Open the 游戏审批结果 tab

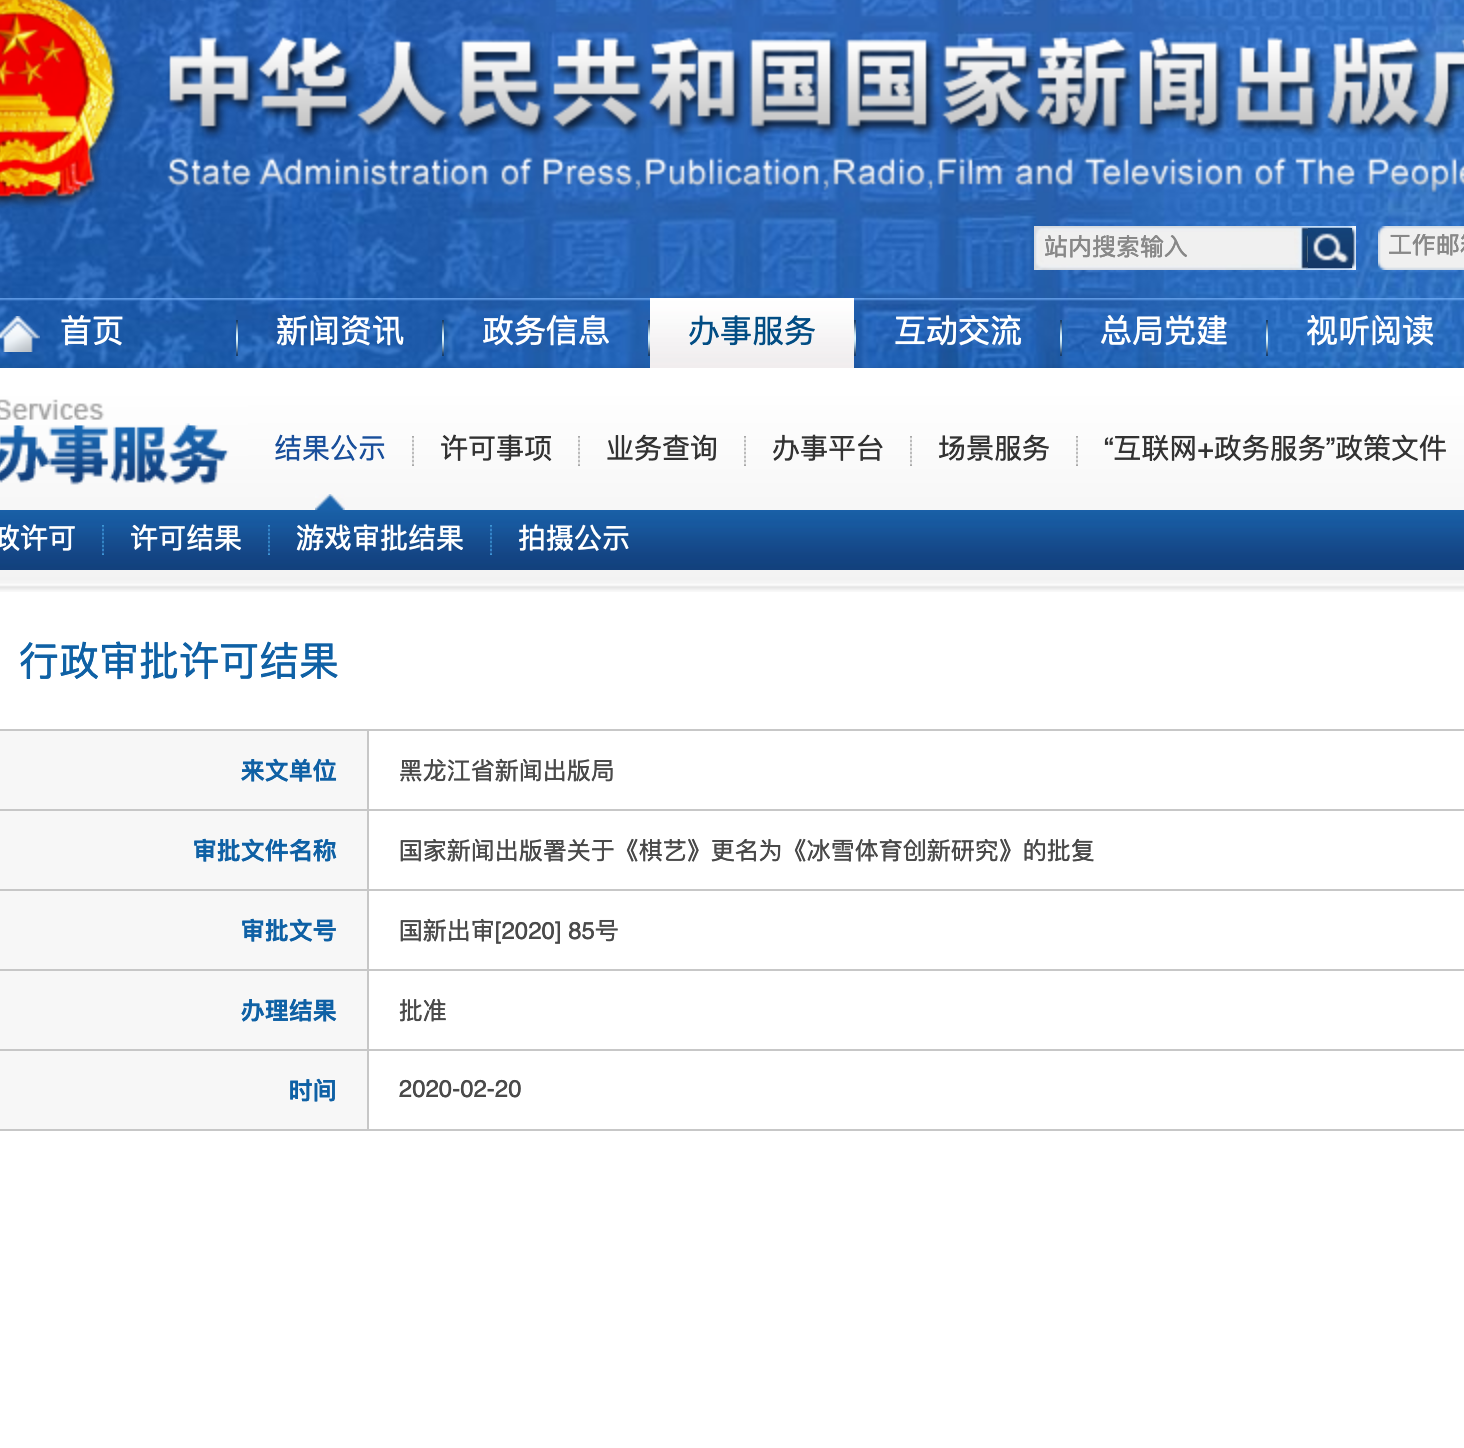[x=380, y=539]
